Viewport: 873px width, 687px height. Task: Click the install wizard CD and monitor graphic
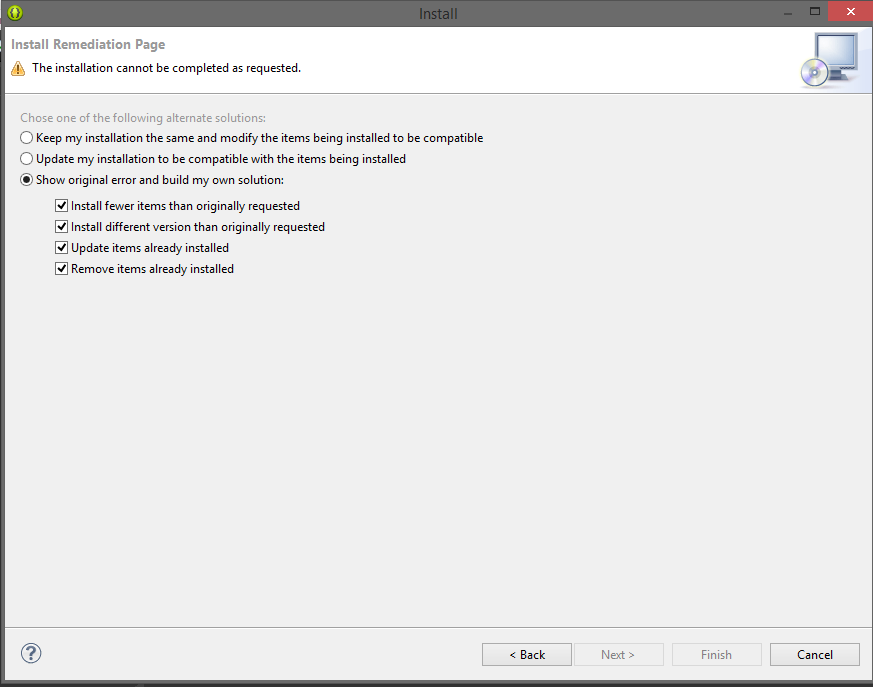click(829, 60)
